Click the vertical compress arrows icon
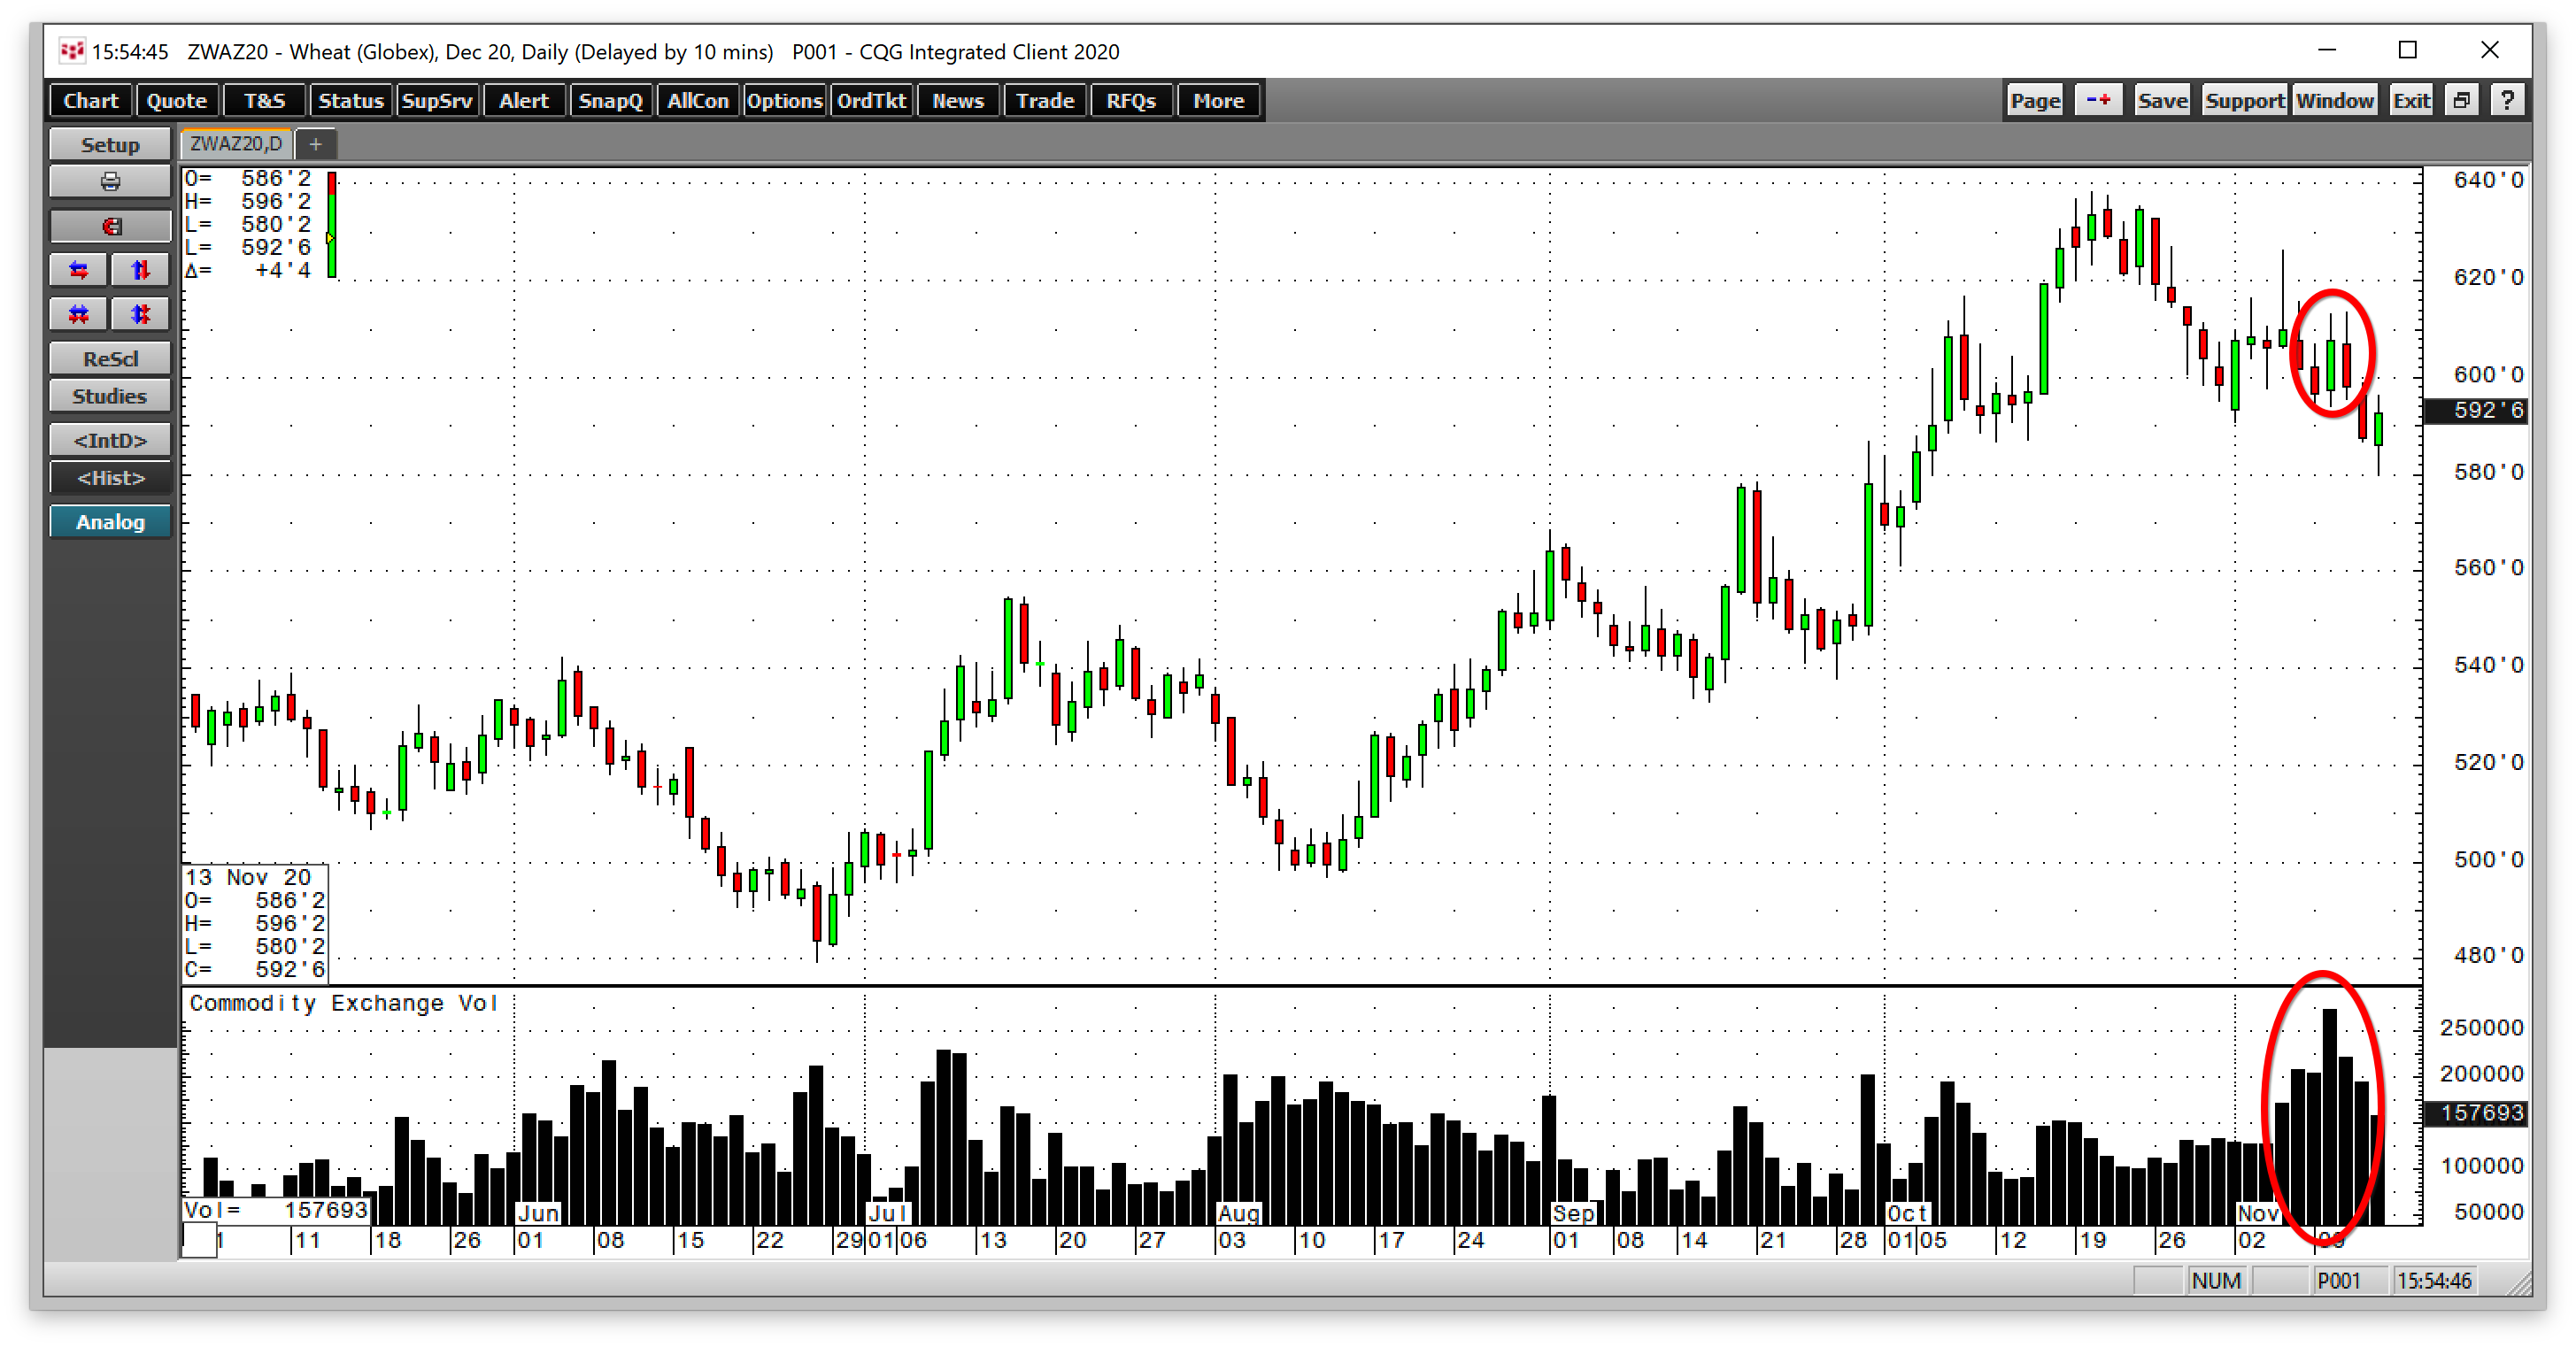This screenshot has height=1347, width=2576. tap(140, 314)
